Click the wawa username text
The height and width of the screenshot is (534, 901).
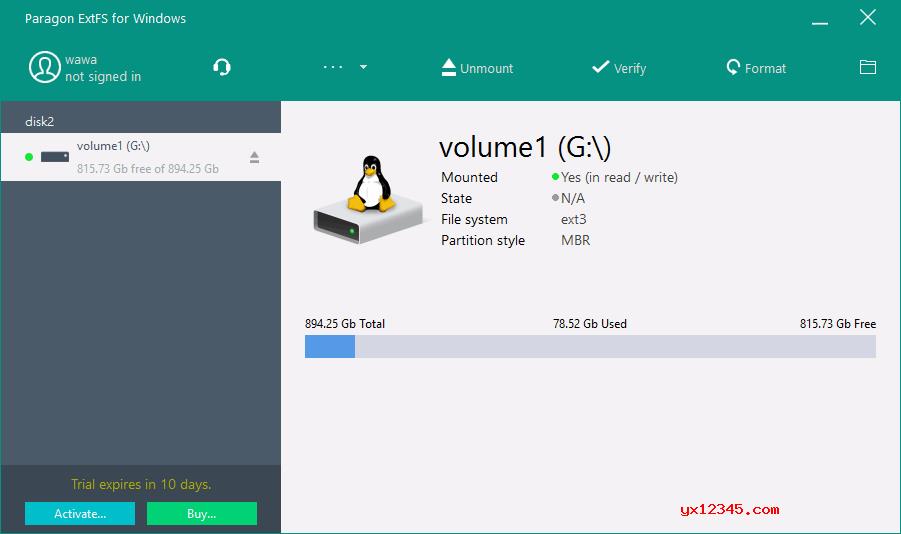(81, 60)
